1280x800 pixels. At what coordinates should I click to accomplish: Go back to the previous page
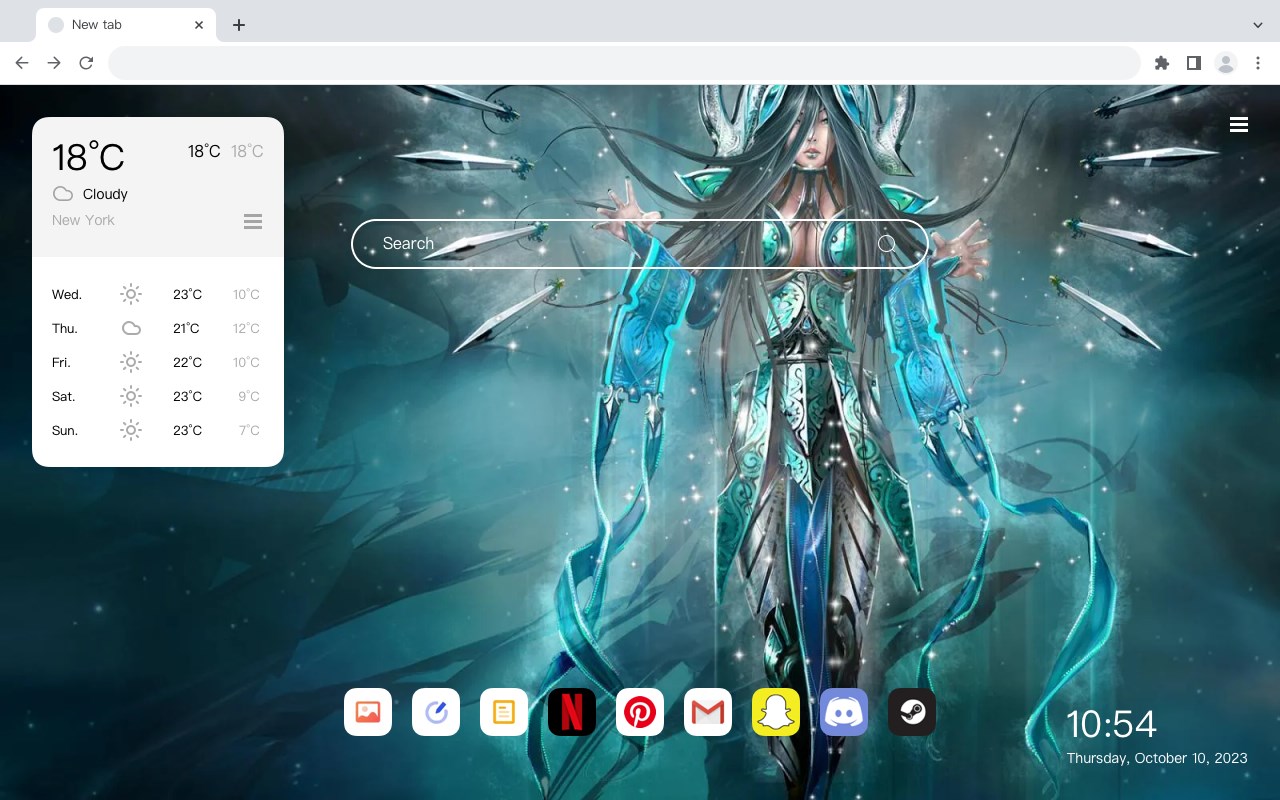coord(22,63)
